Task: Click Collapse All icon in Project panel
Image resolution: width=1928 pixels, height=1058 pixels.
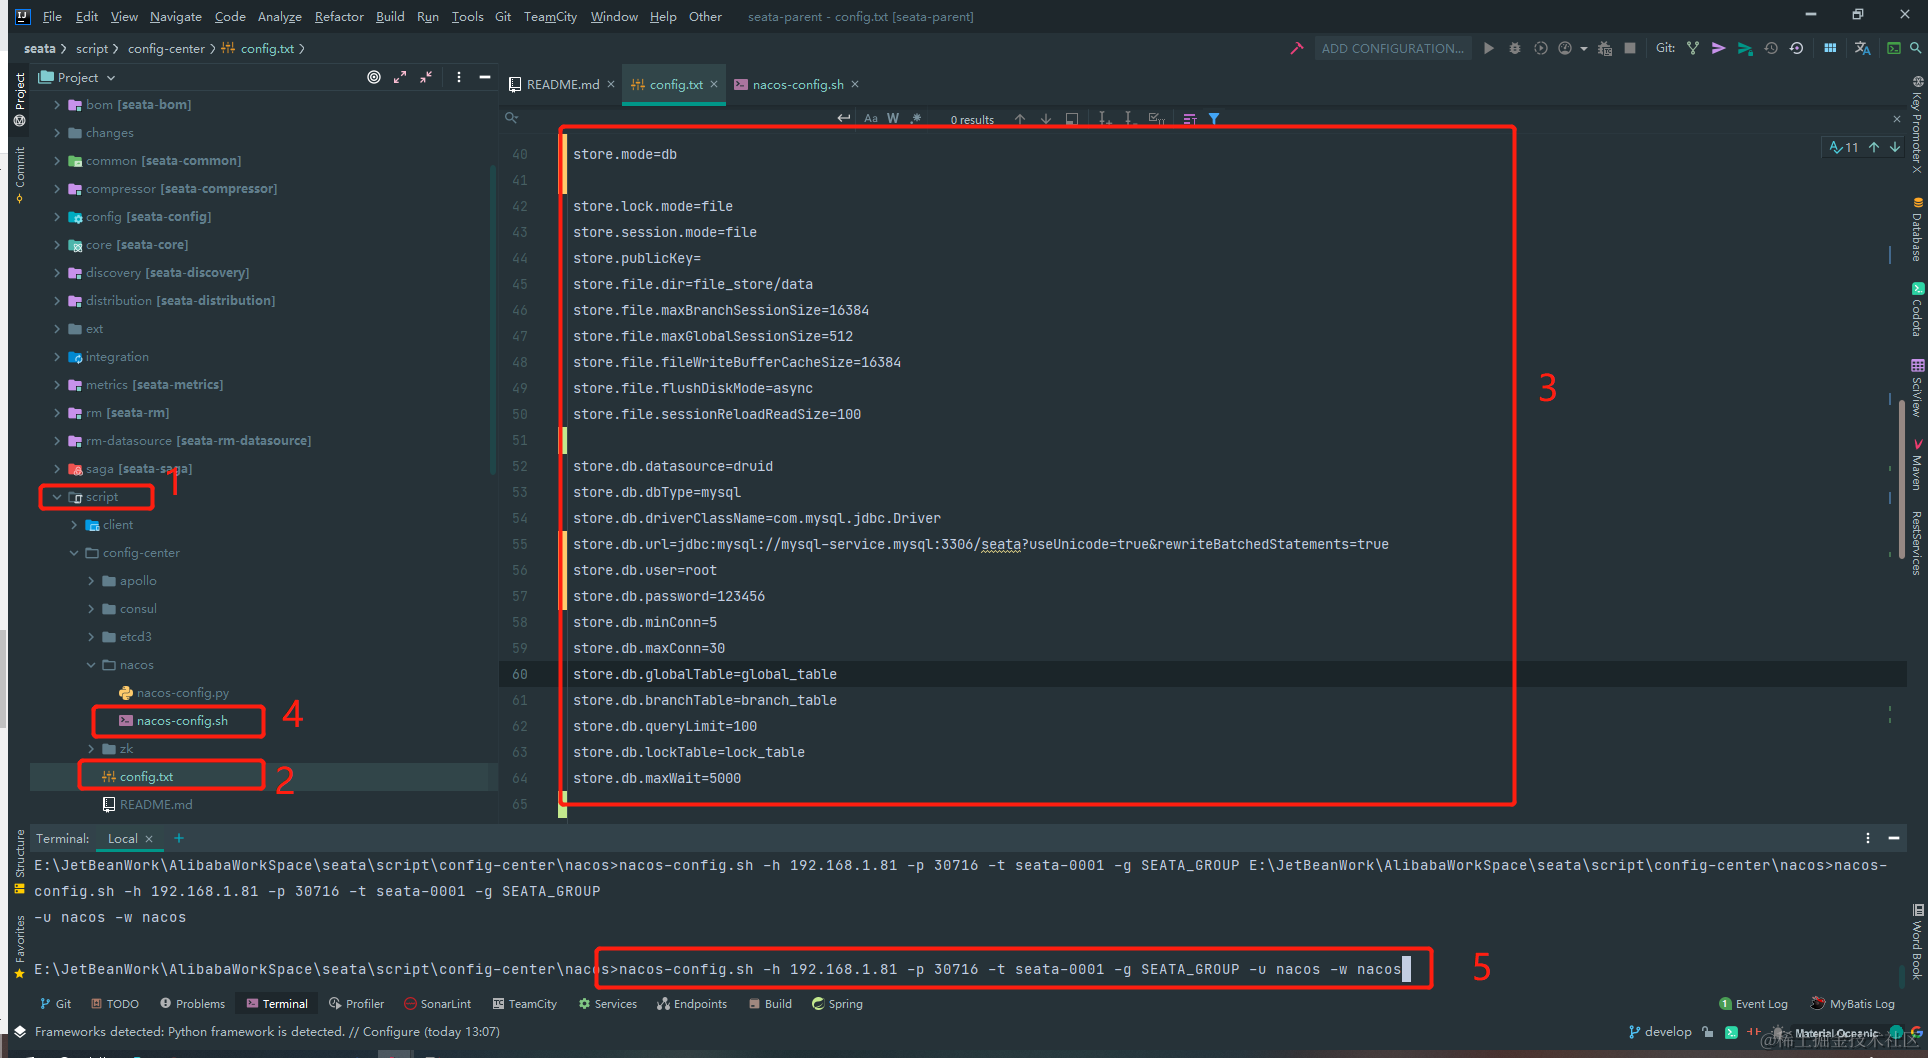Action: point(426,77)
